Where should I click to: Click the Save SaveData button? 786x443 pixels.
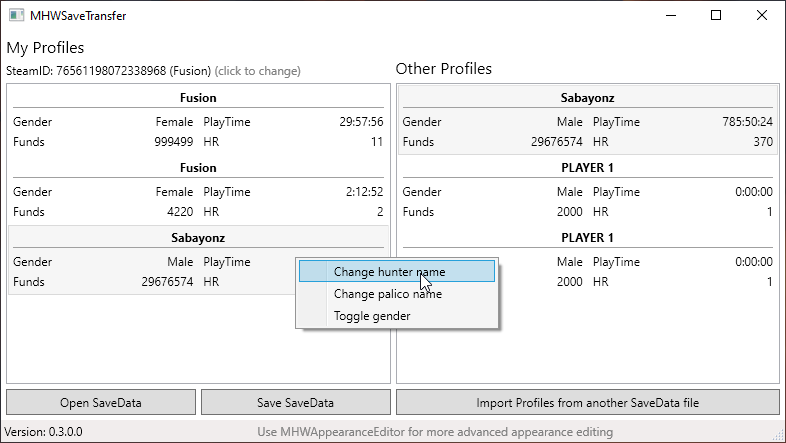click(296, 403)
